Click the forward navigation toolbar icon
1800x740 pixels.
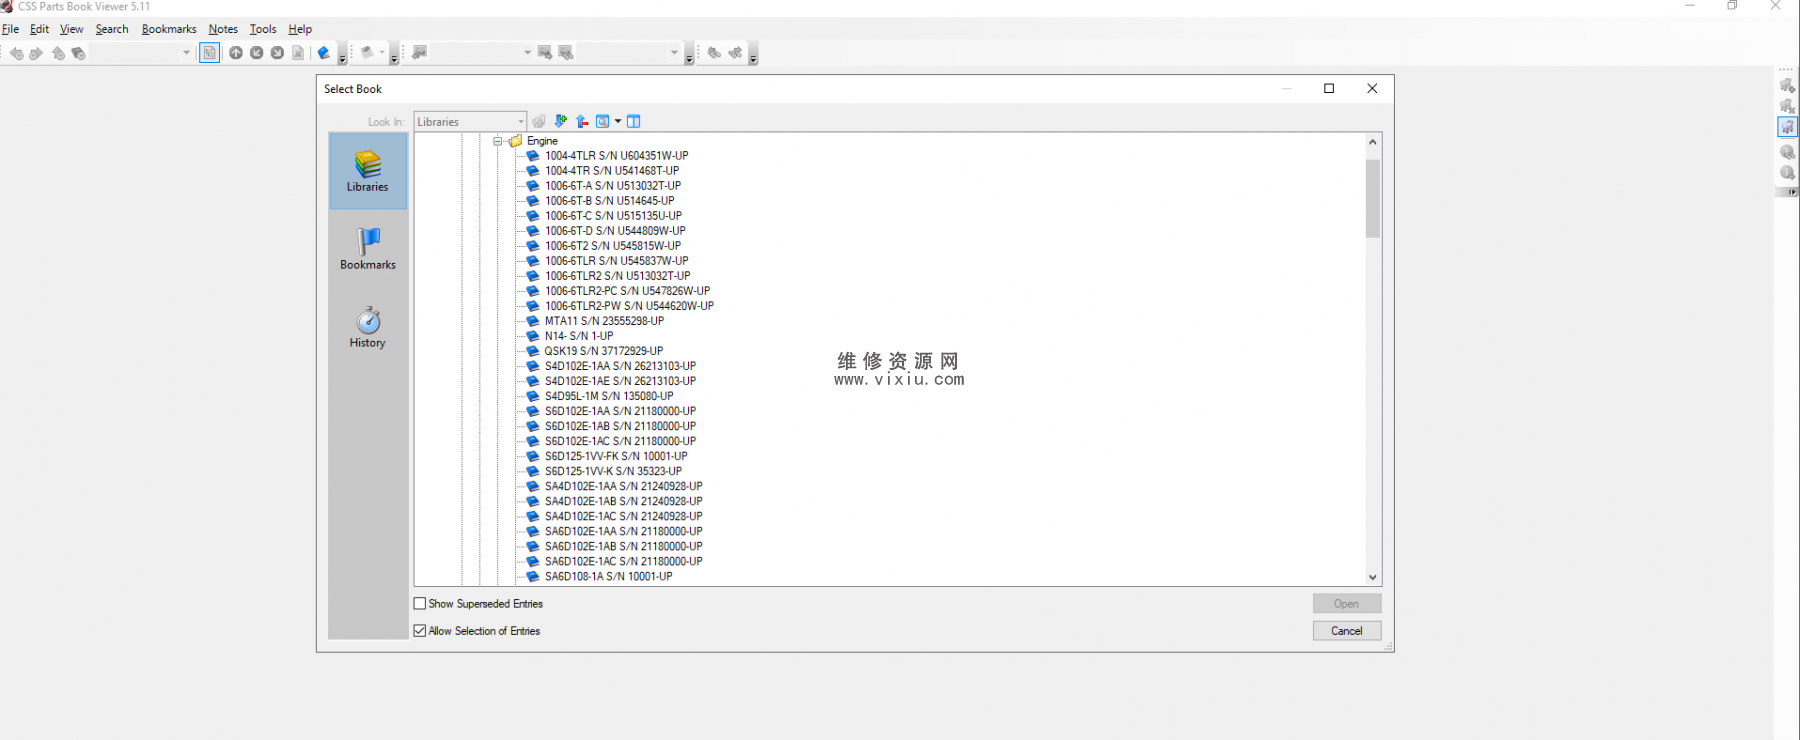point(36,53)
